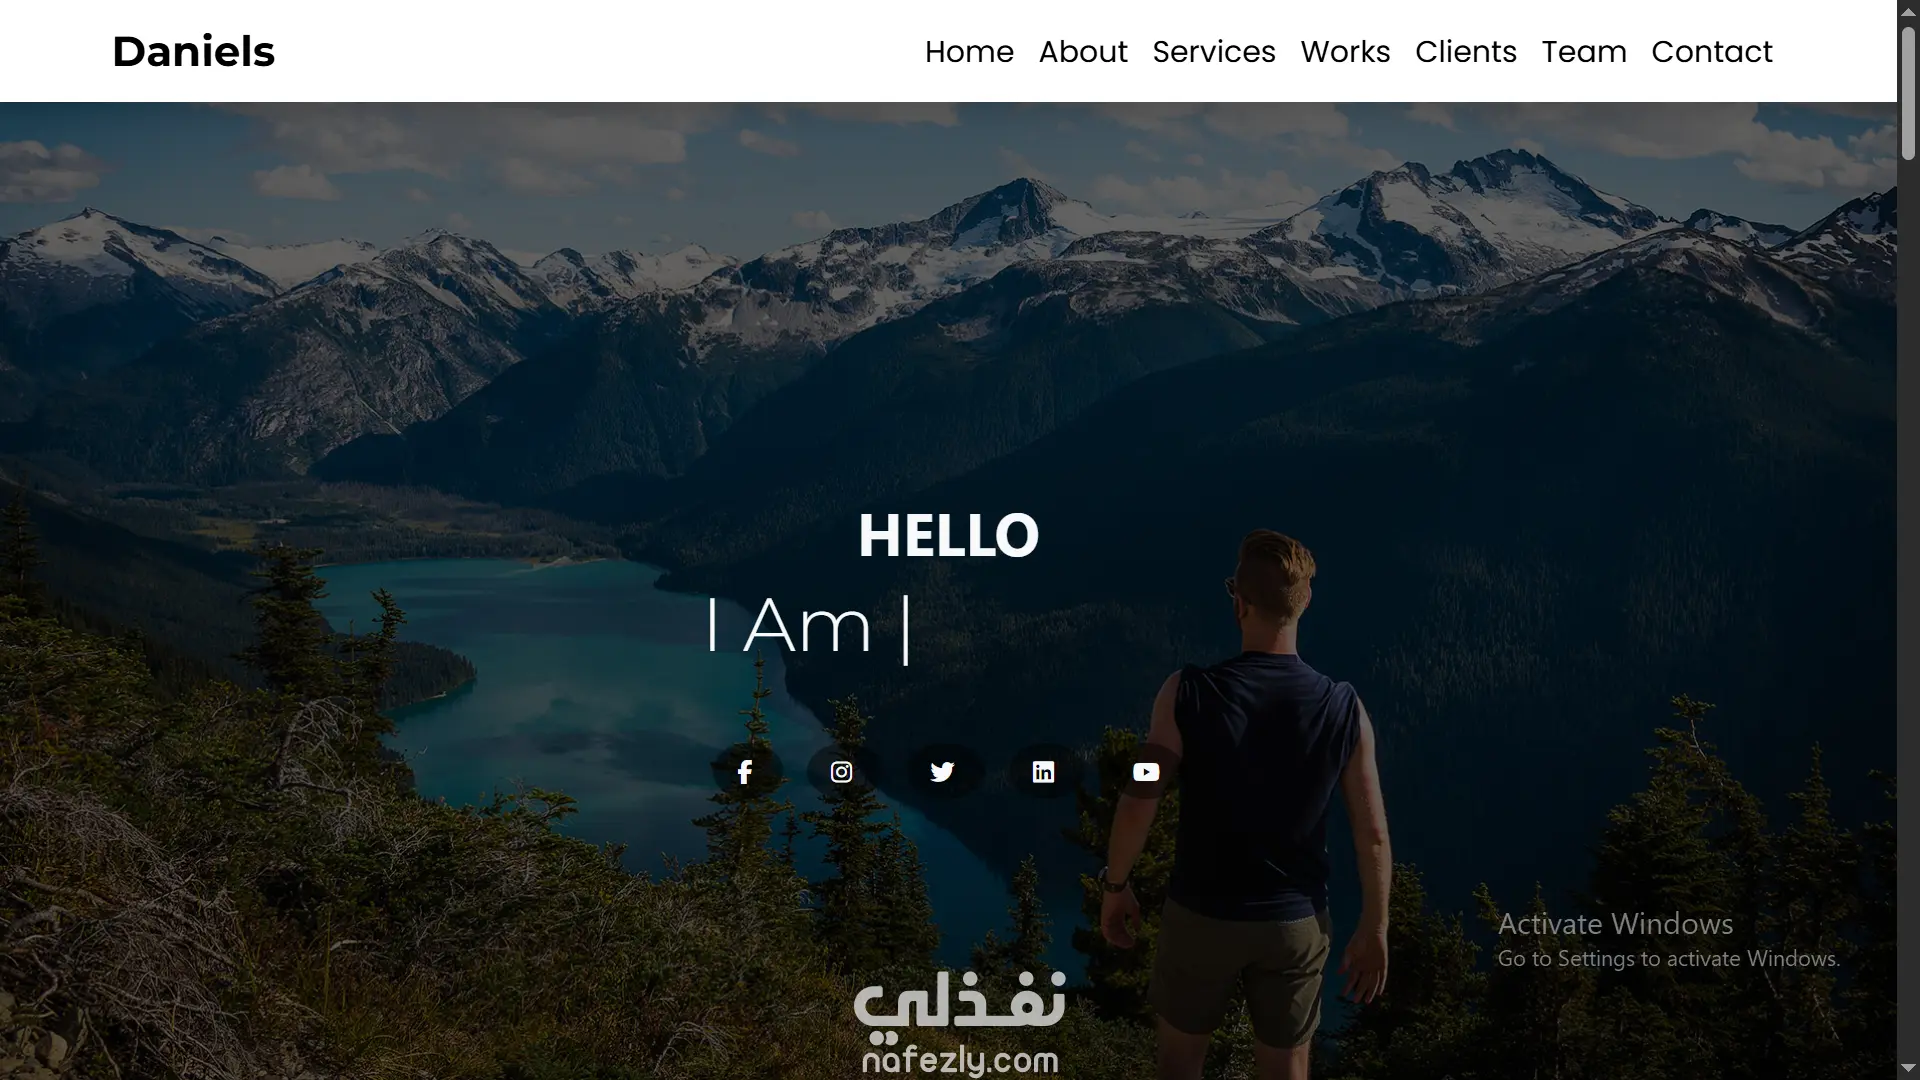Open the Instagram social icon
1920x1080 pixels.
842,772
